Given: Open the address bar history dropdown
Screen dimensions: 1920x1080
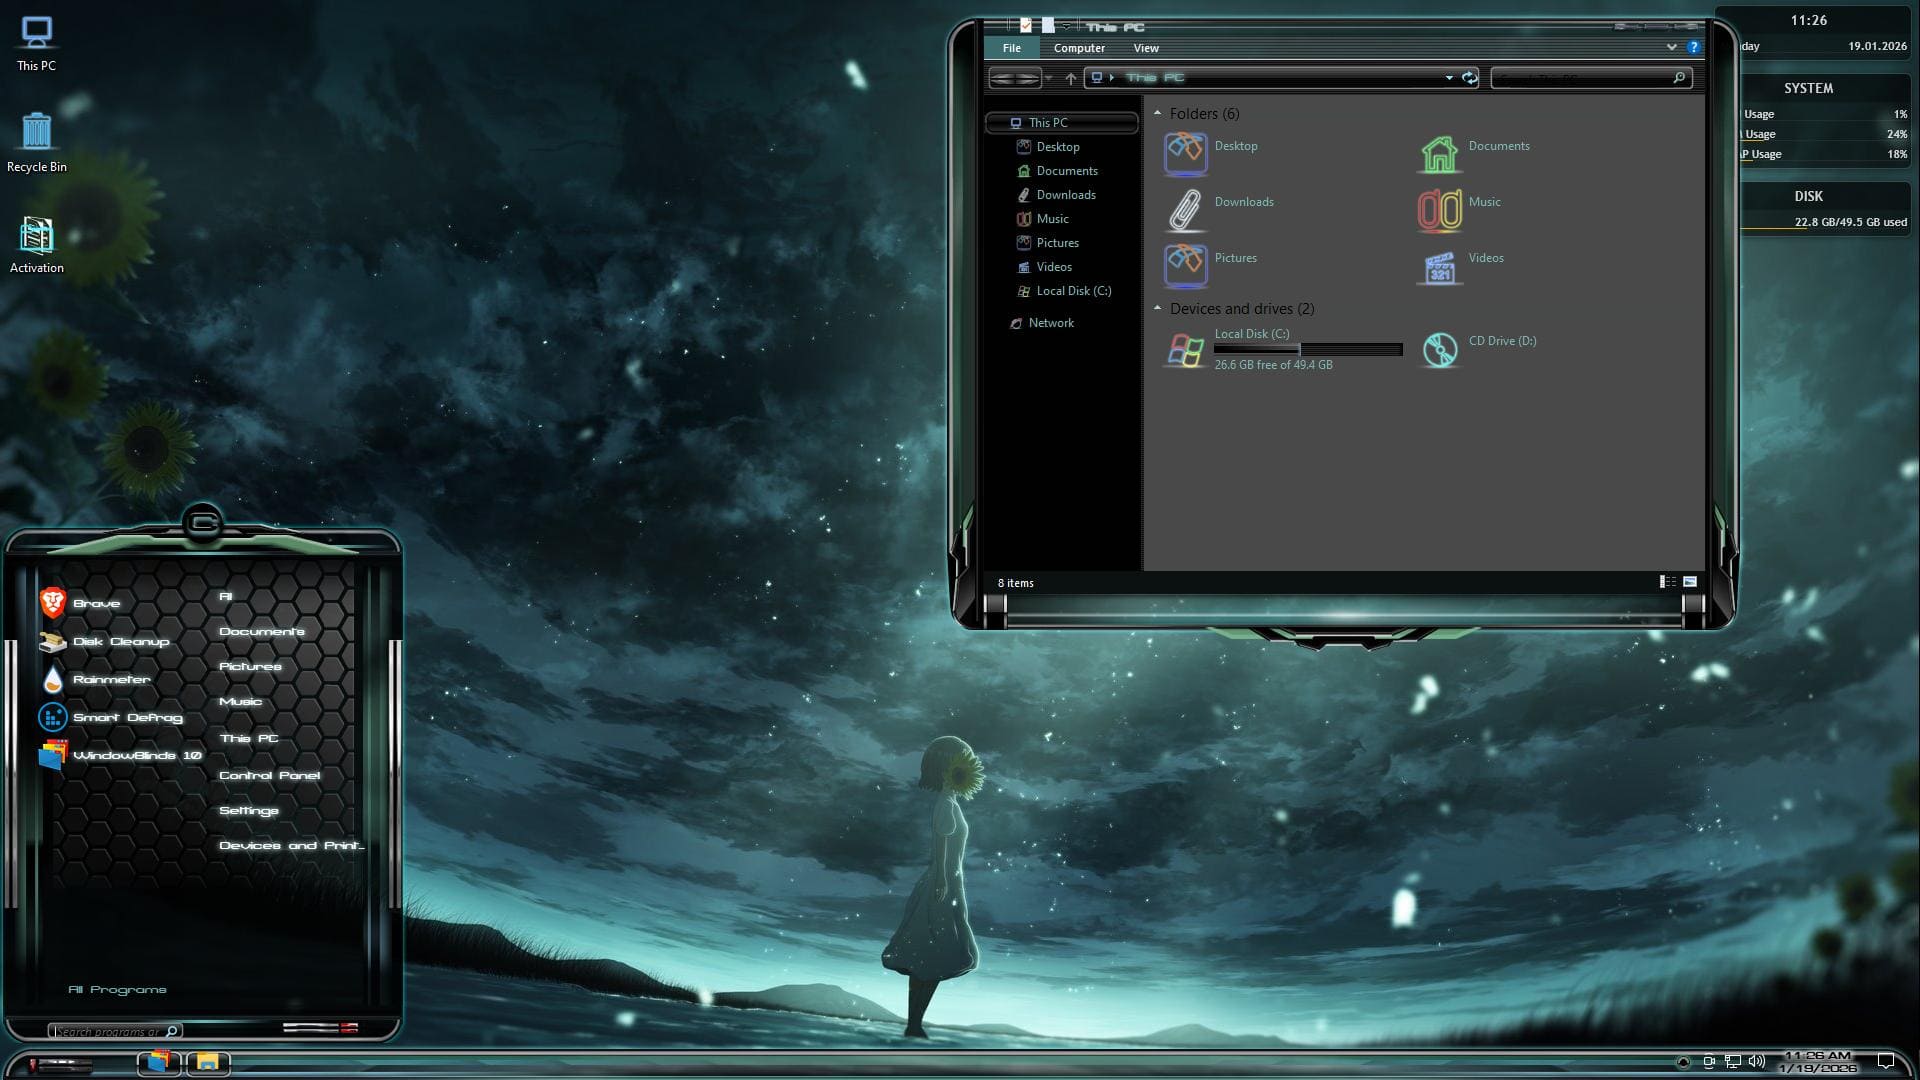Looking at the screenshot, I should pos(1449,77).
